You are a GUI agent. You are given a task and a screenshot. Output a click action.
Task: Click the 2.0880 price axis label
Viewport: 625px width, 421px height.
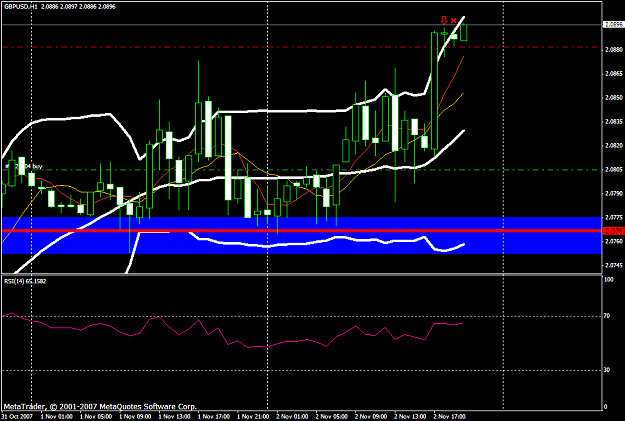[x=614, y=50]
